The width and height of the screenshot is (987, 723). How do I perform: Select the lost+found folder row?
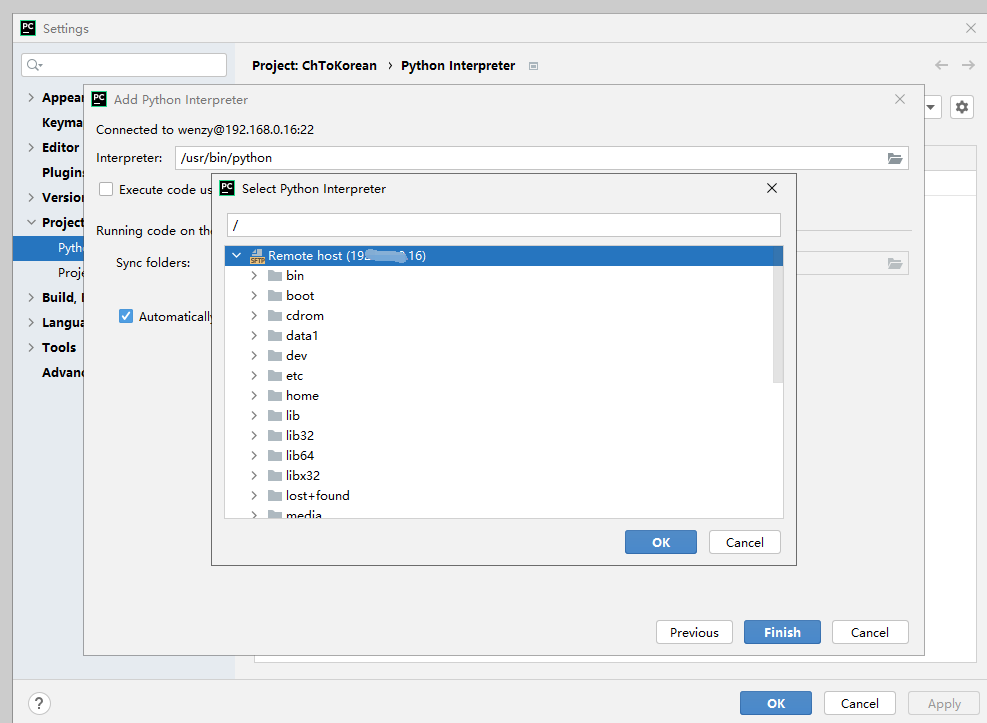coord(504,495)
